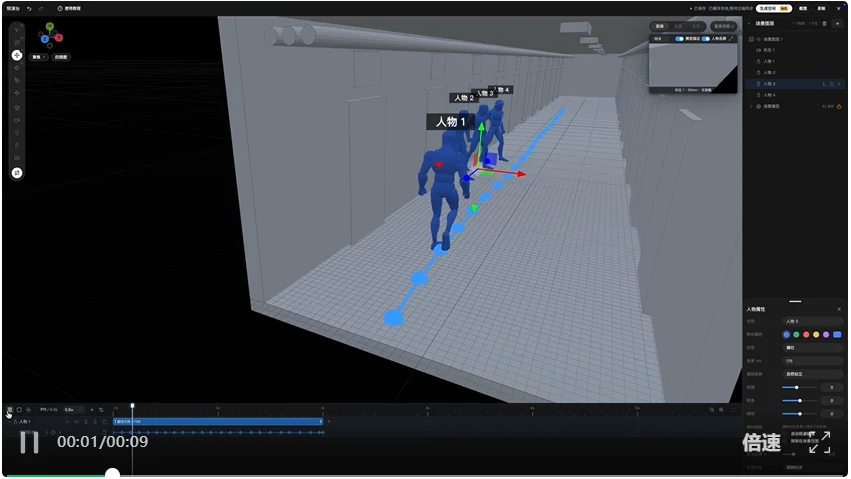Open the view dropdown at viewport top right

(723, 26)
